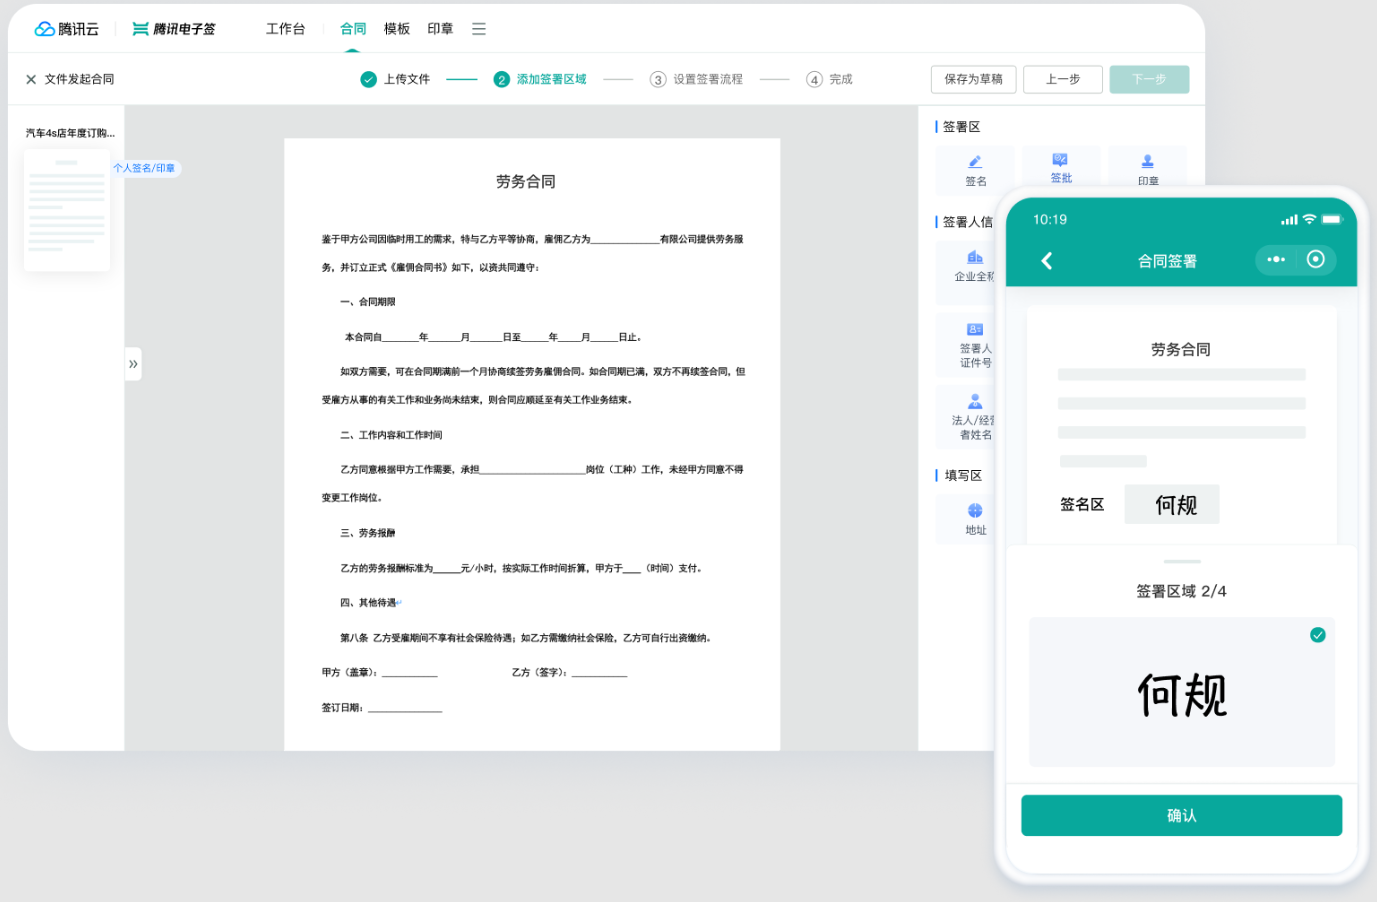Select step 3 设置签署流程
1377x902 pixels.
(x=696, y=79)
